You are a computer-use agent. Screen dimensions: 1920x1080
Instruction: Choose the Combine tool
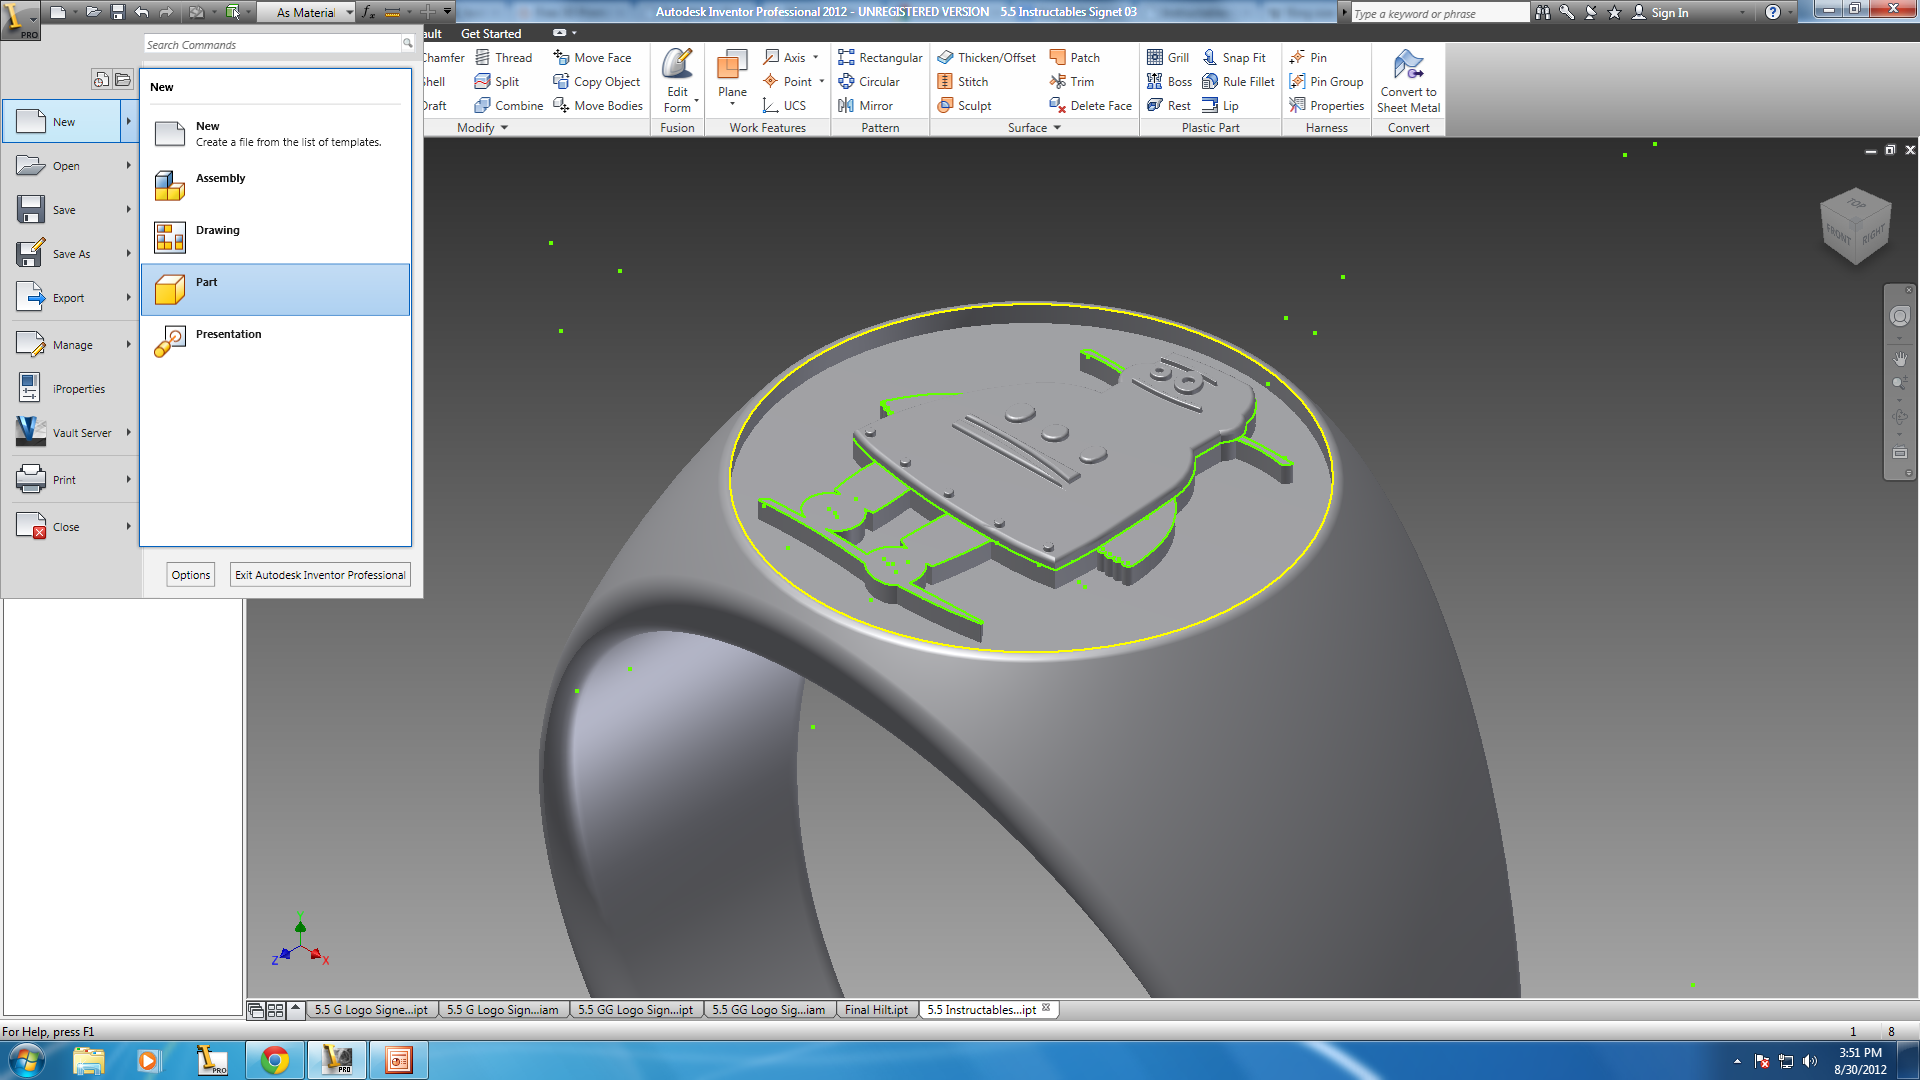point(509,106)
